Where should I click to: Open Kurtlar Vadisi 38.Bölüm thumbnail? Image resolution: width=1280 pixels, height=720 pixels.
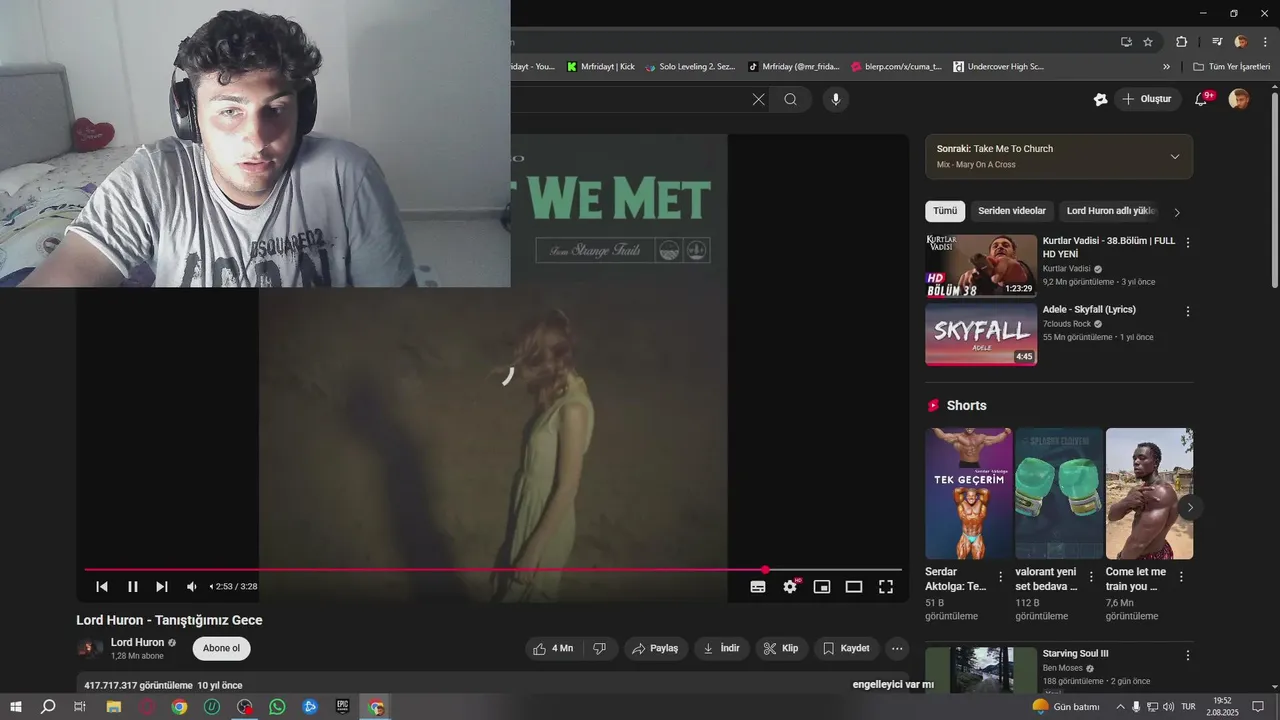(981, 266)
